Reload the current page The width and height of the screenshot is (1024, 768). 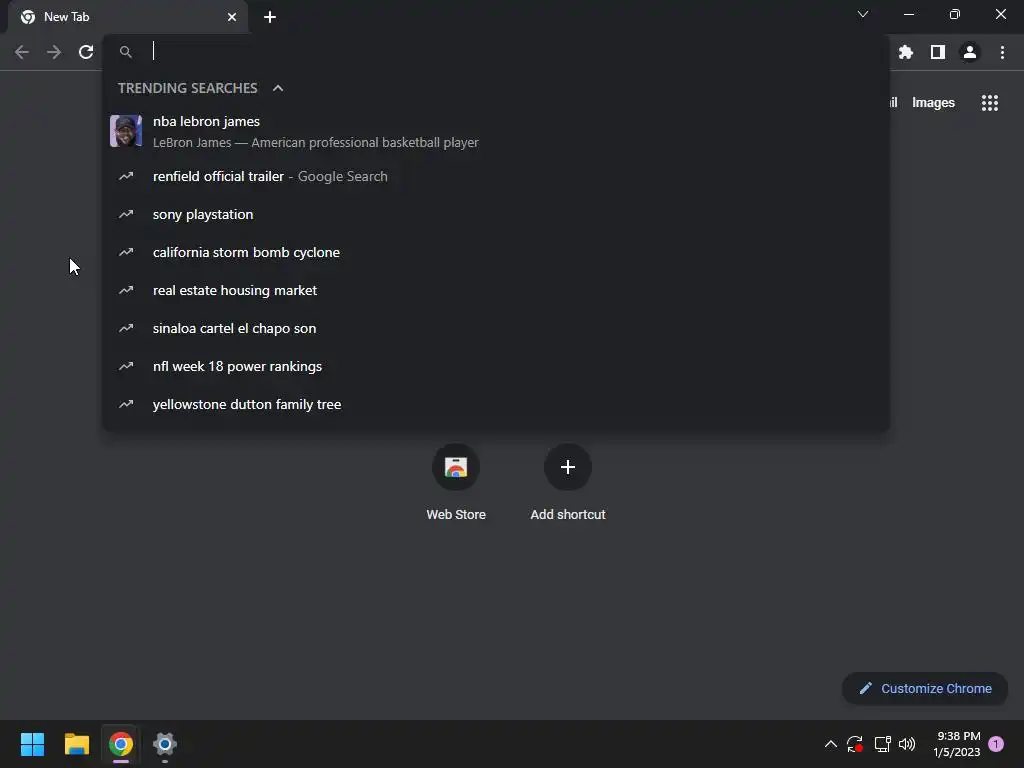pyautogui.click(x=86, y=52)
